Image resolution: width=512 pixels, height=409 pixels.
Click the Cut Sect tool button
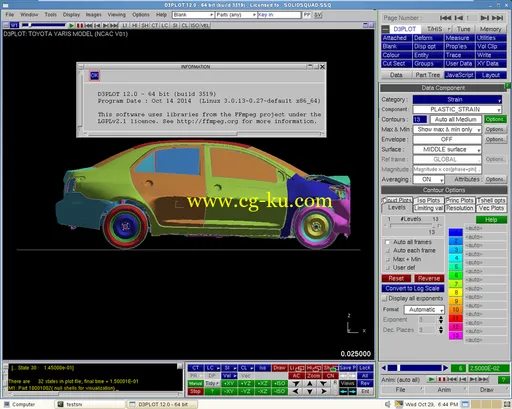[x=396, y=63]
